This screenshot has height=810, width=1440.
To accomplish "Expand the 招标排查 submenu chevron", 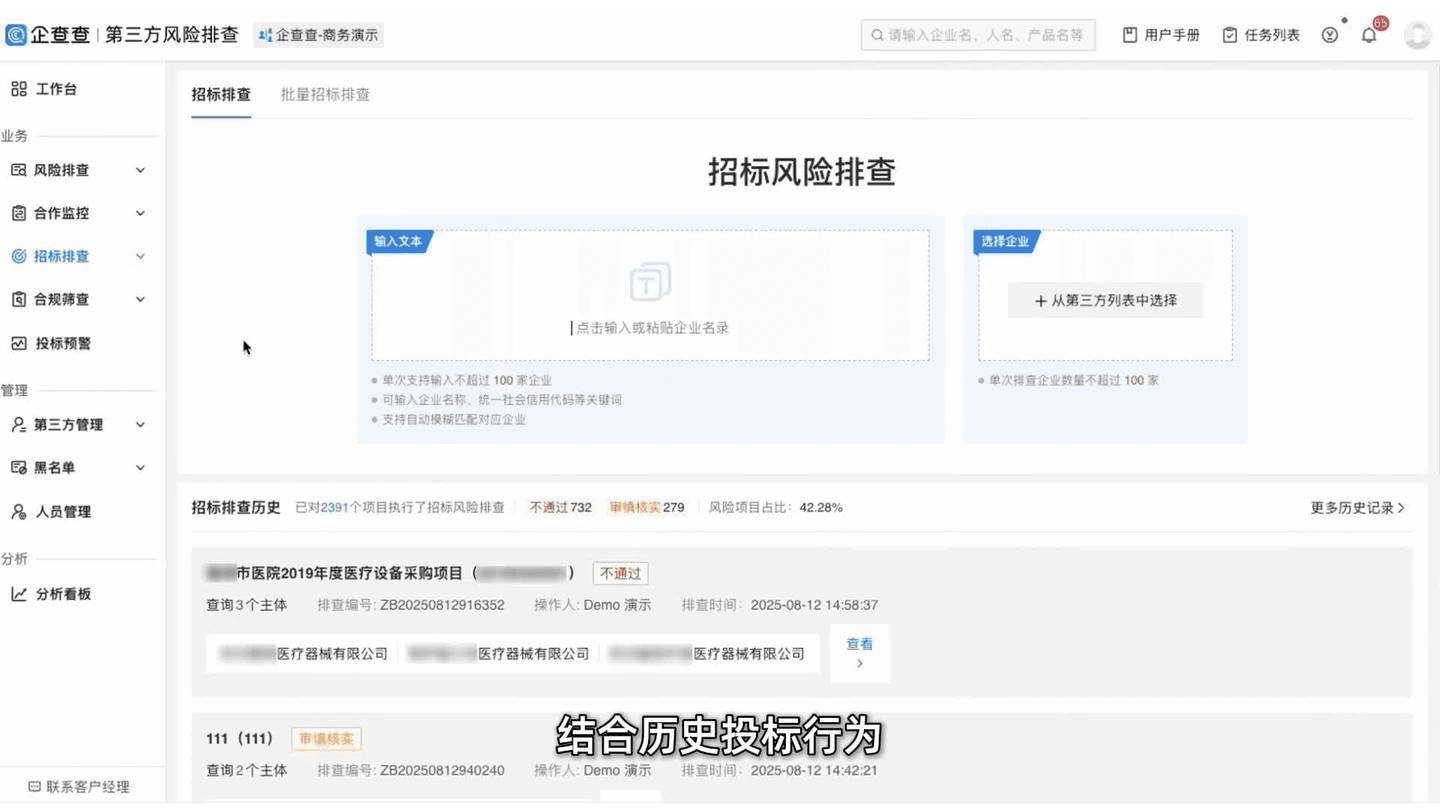I will pyautogui.click(x=140, y=256).
